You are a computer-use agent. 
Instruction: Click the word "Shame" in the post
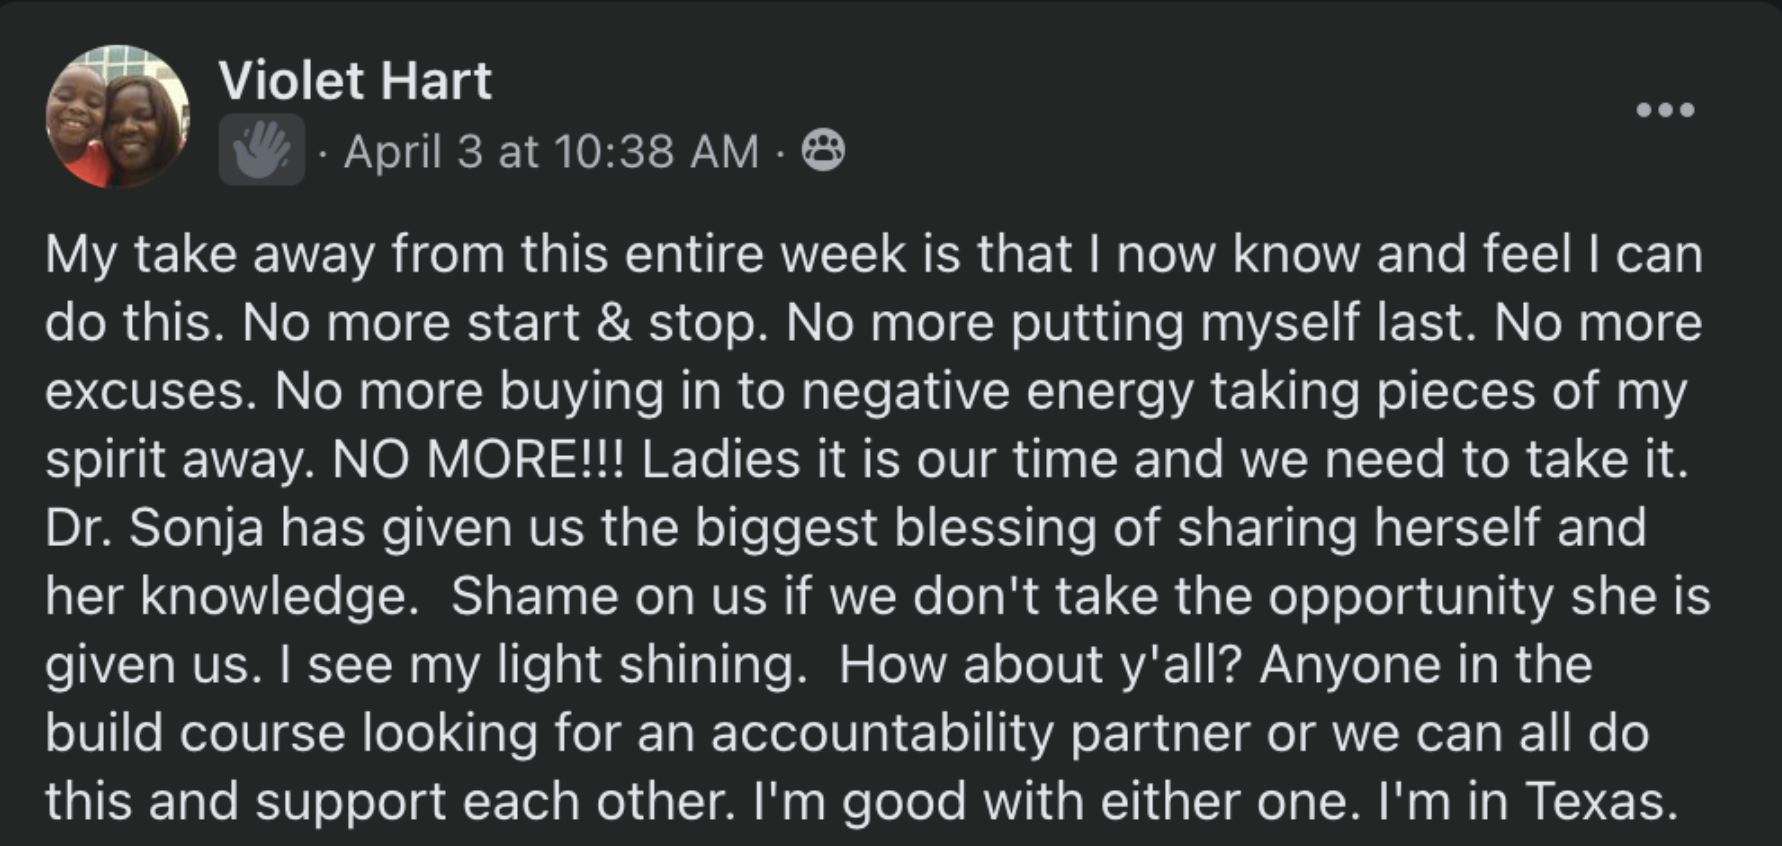(533, 597)
